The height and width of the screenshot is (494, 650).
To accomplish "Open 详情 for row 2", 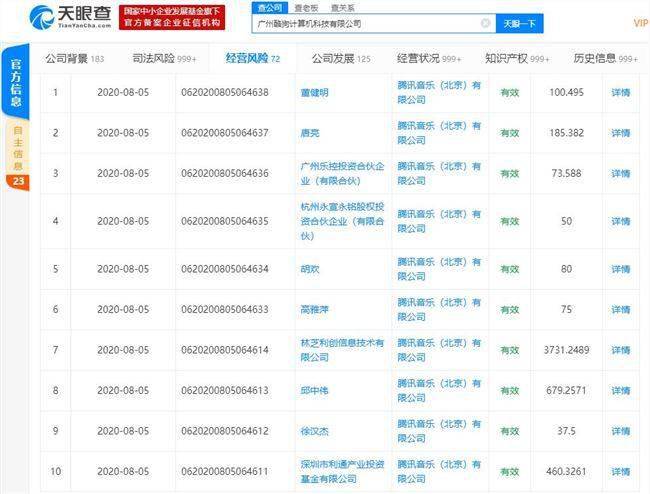I will tap(621, 133).
